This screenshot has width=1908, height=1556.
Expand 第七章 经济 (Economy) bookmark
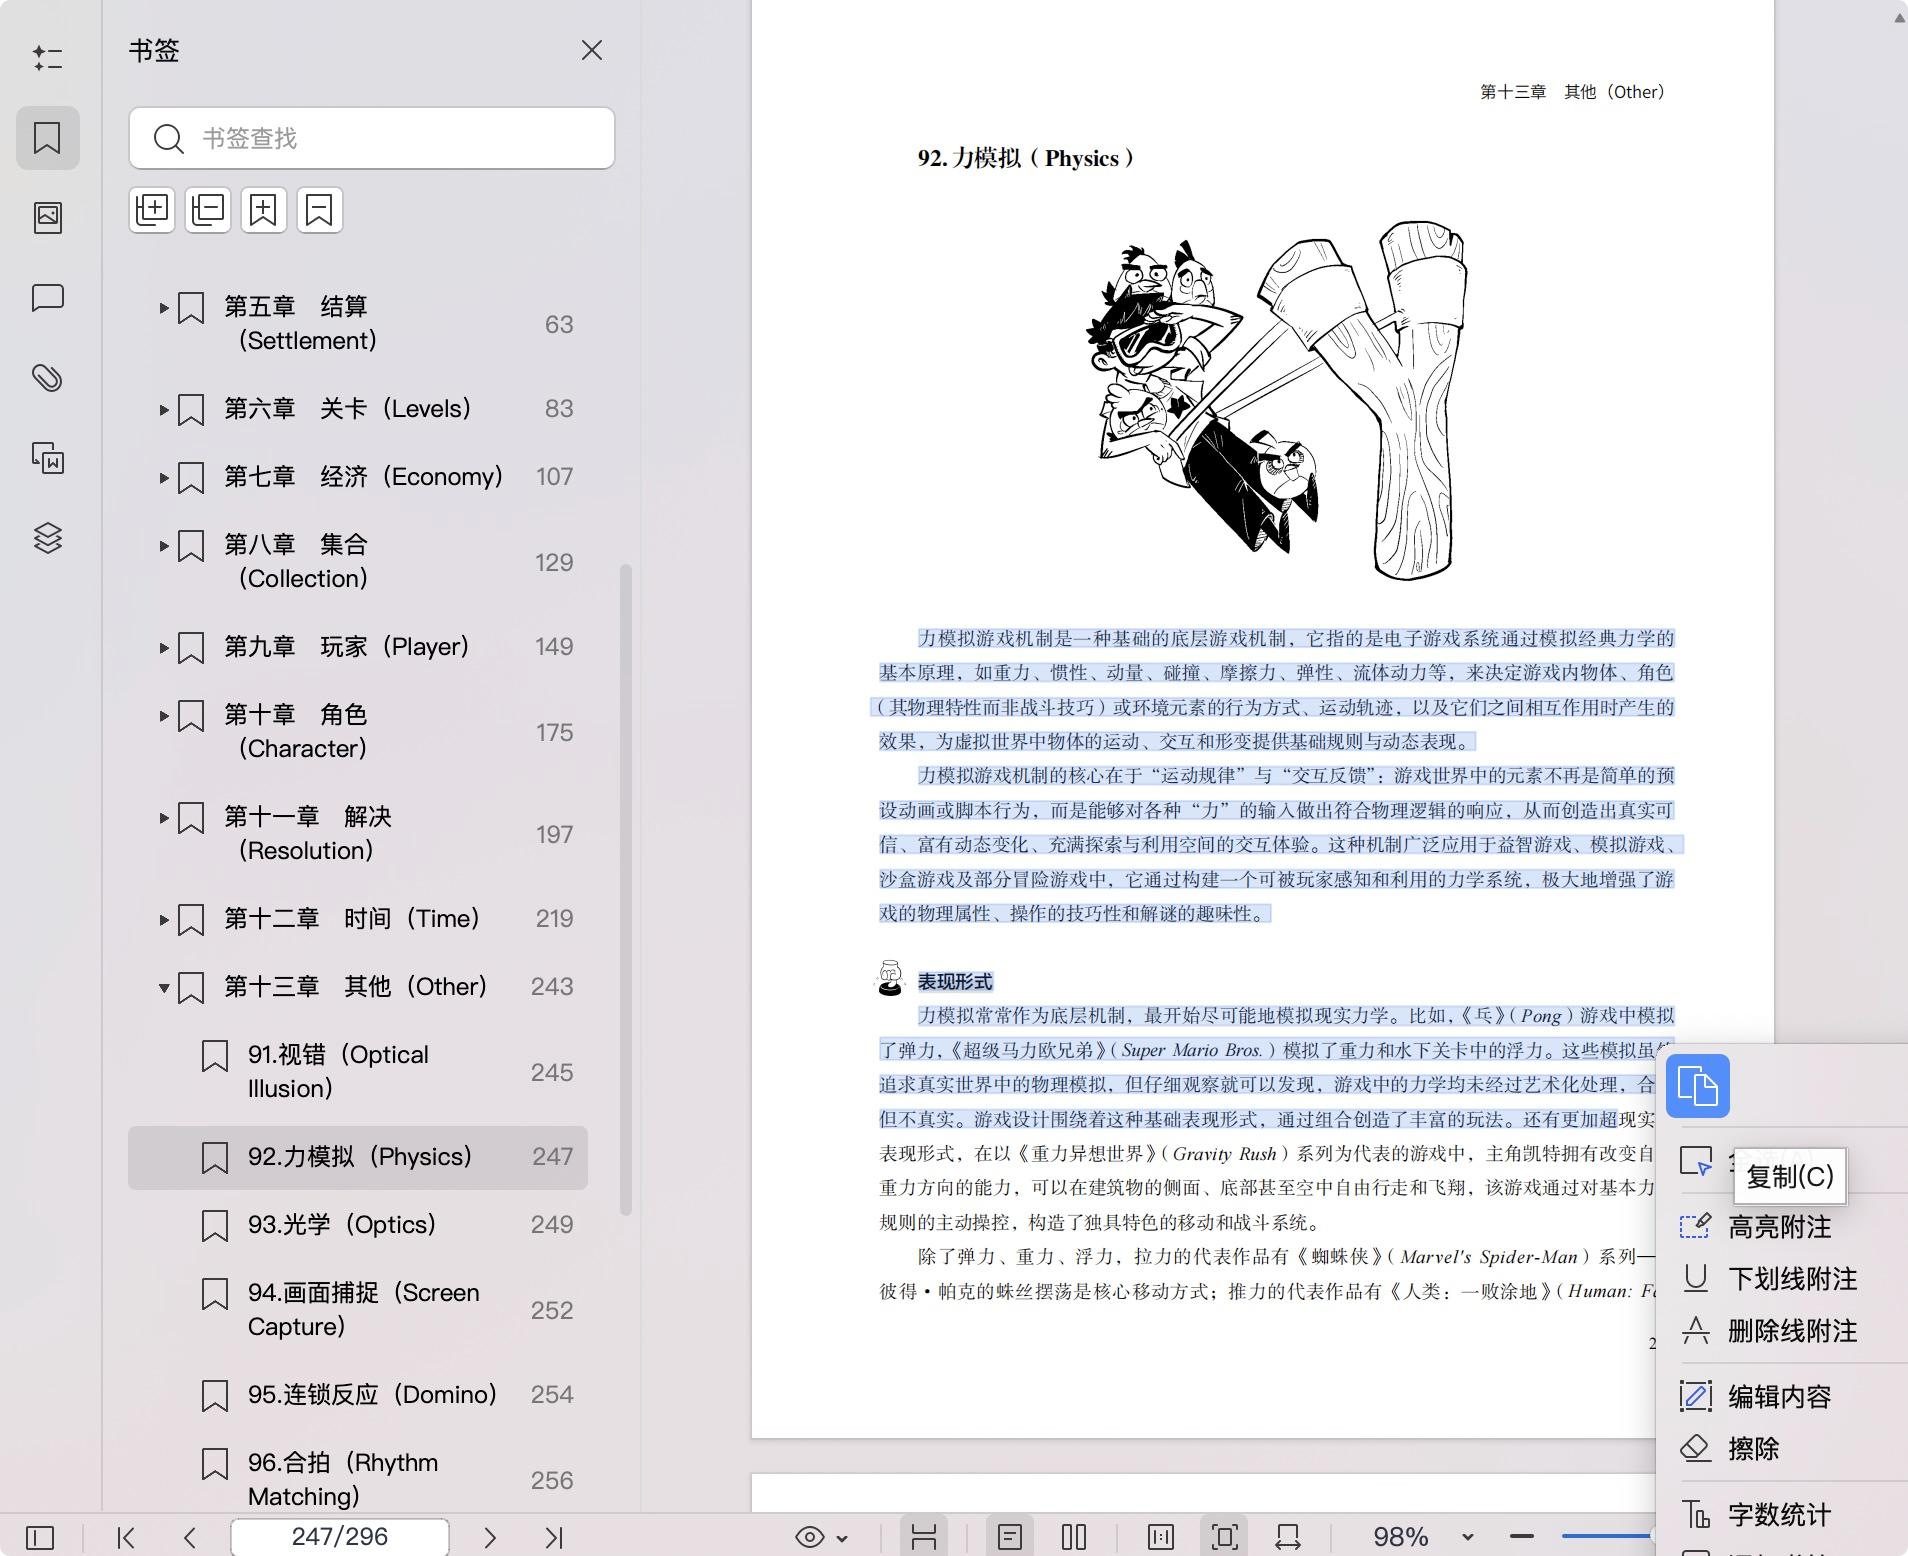(x=164, y=477)
